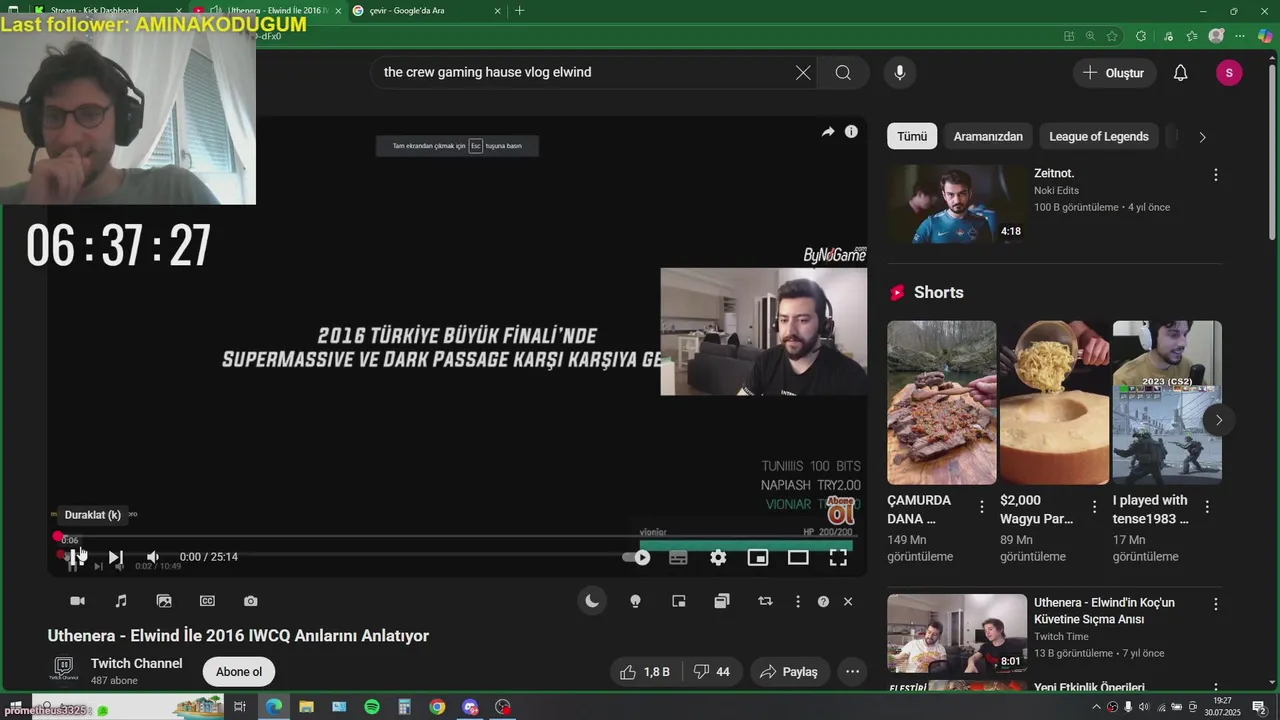This screenshot has width=1280, height=720.
Task: Click the Oluştur create button
Action: tap(1115, 73)
